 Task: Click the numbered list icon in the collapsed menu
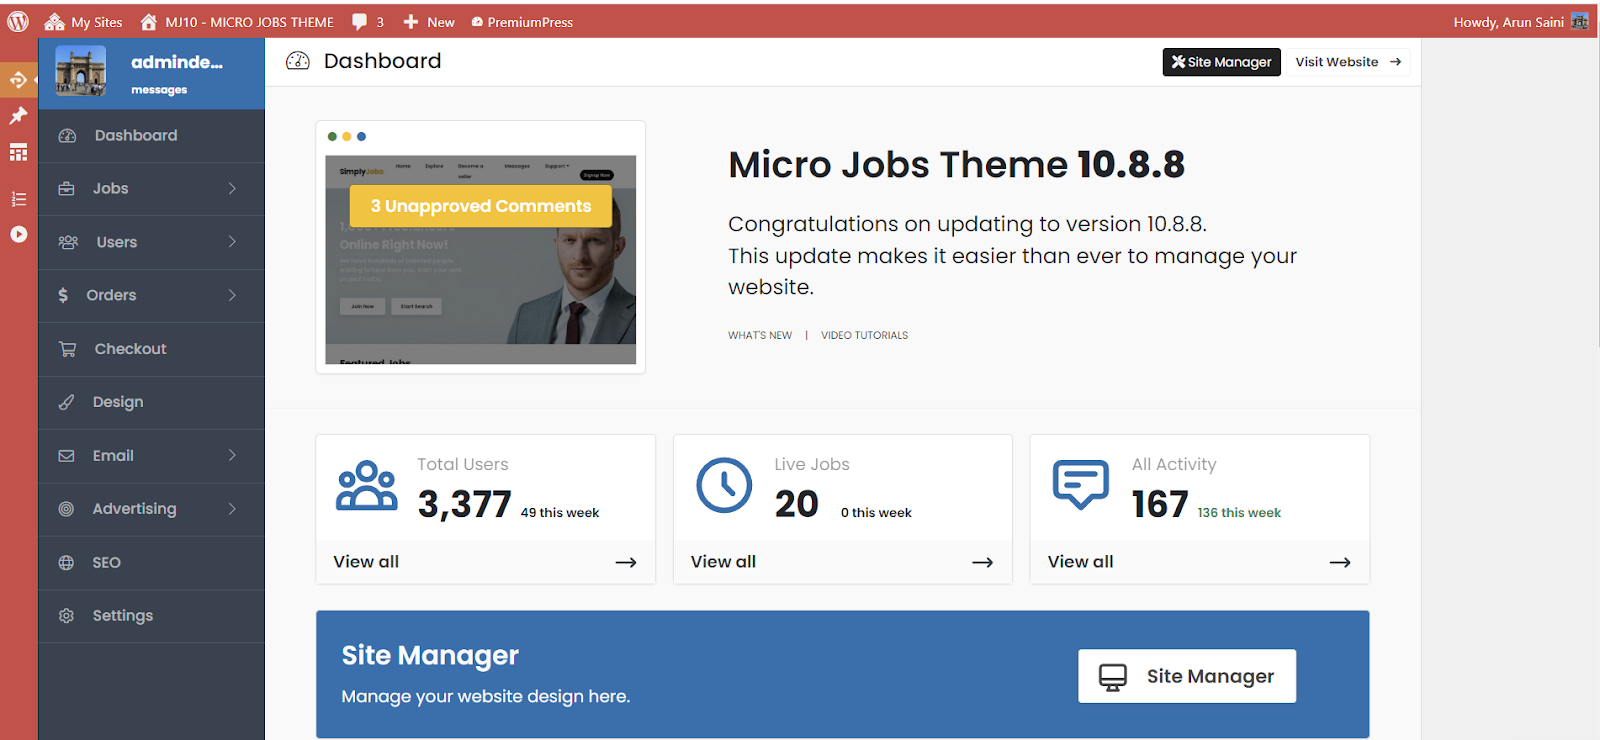(x=18, y=199)
